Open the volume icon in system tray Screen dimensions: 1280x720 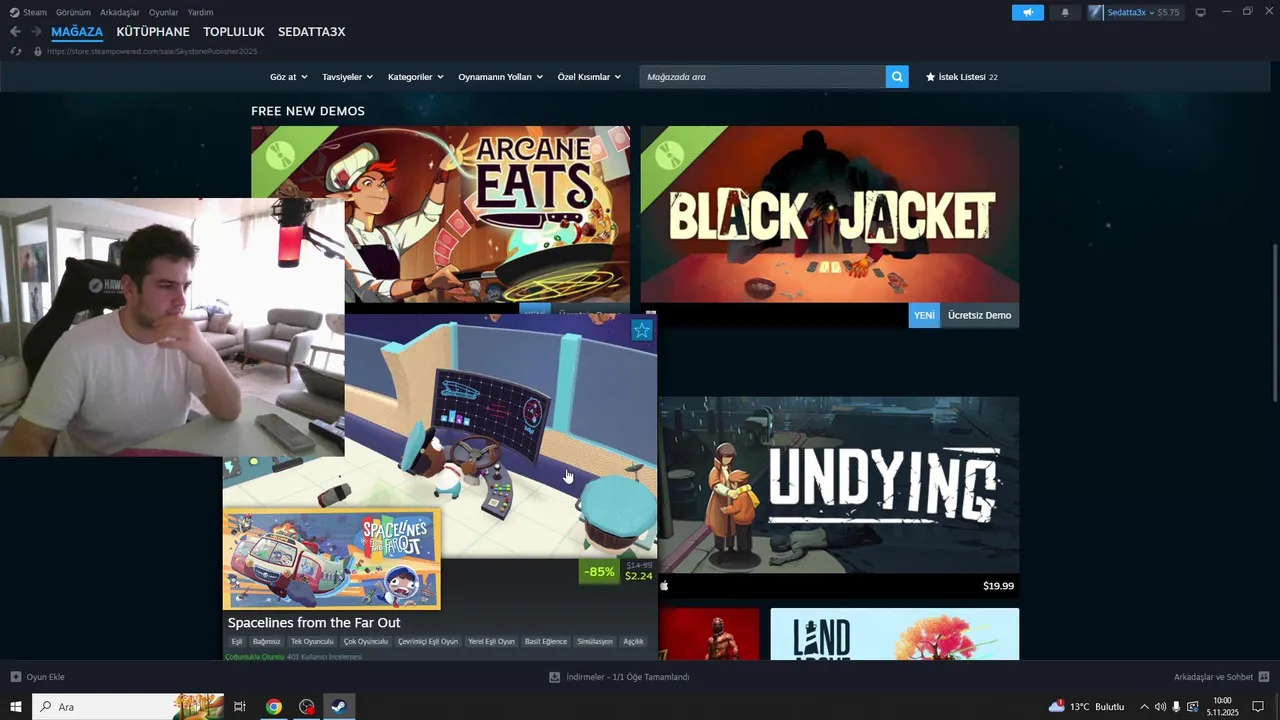coord(1160,707)
